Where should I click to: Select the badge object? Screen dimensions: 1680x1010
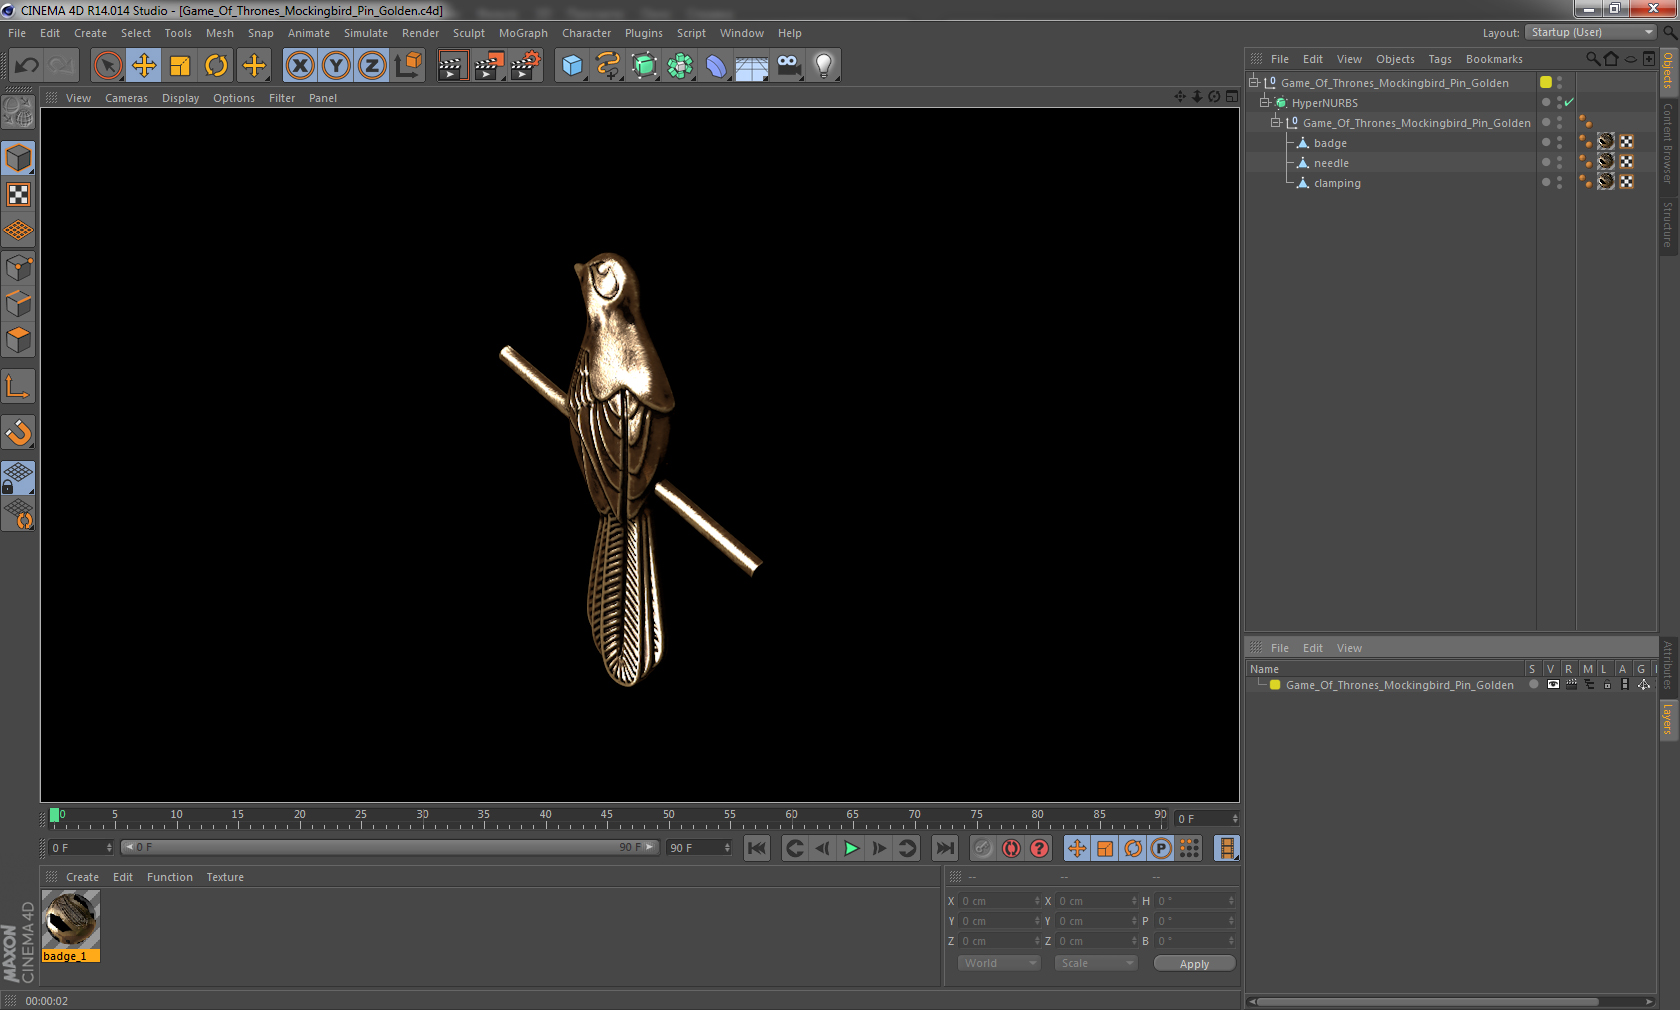[1330, 143]
